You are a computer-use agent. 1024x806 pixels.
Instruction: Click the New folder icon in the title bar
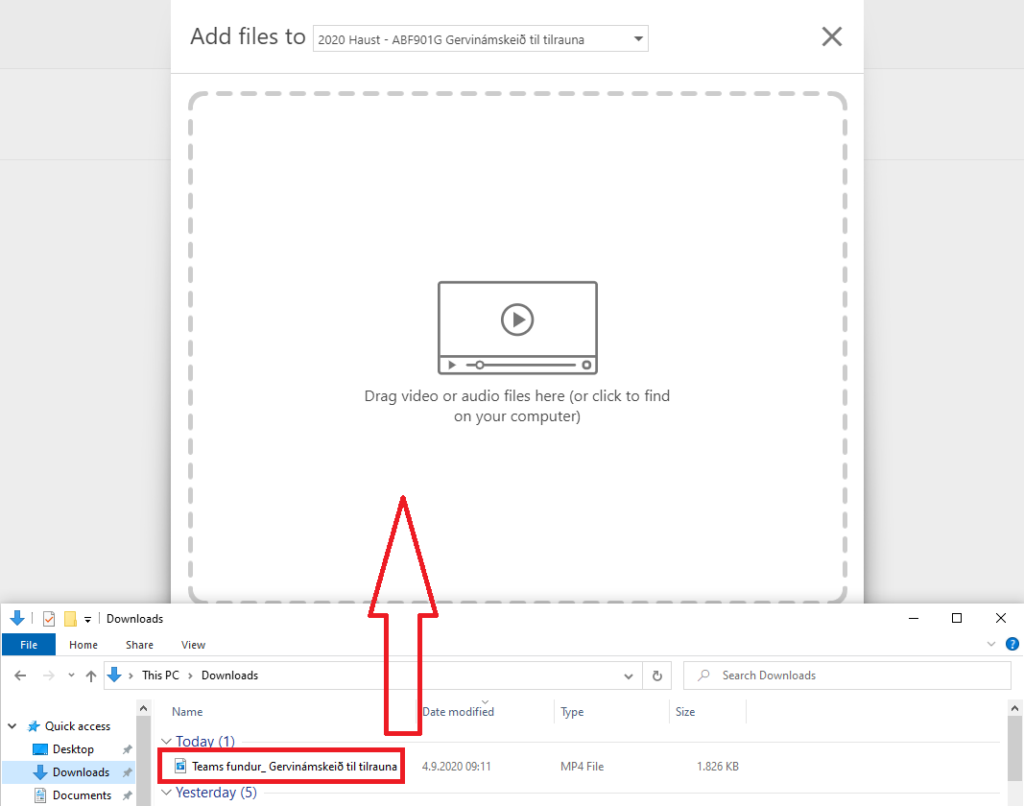[70, 618]
